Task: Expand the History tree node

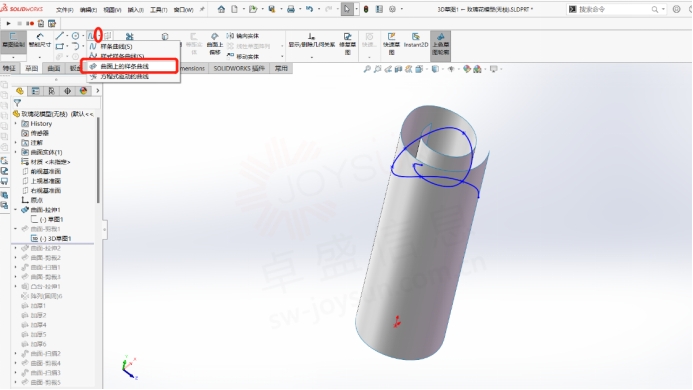Action: 16,124
